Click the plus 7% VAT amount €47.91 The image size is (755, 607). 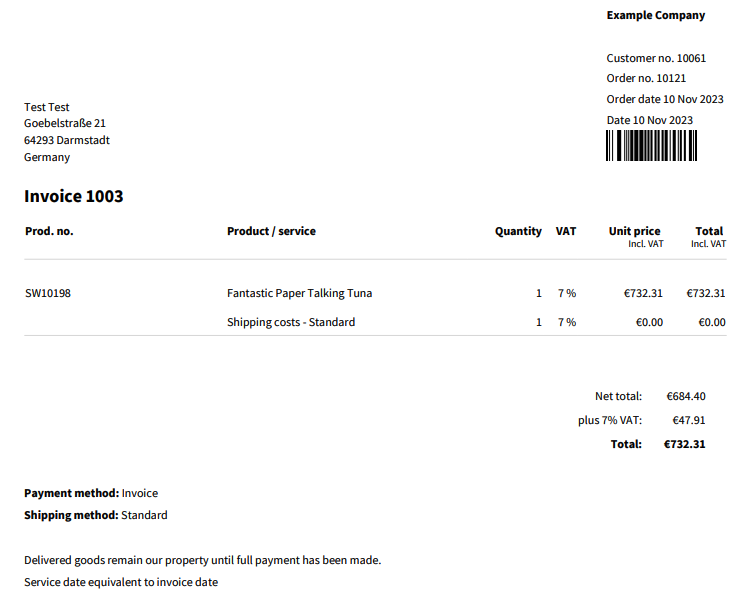pos(689,420)
